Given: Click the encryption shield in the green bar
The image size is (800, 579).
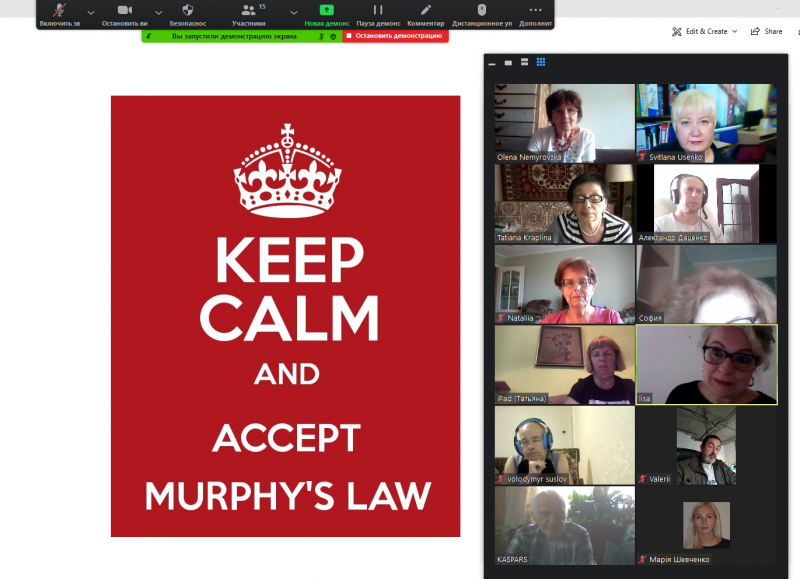Looking at the screenshot, I should click(333, 36).
